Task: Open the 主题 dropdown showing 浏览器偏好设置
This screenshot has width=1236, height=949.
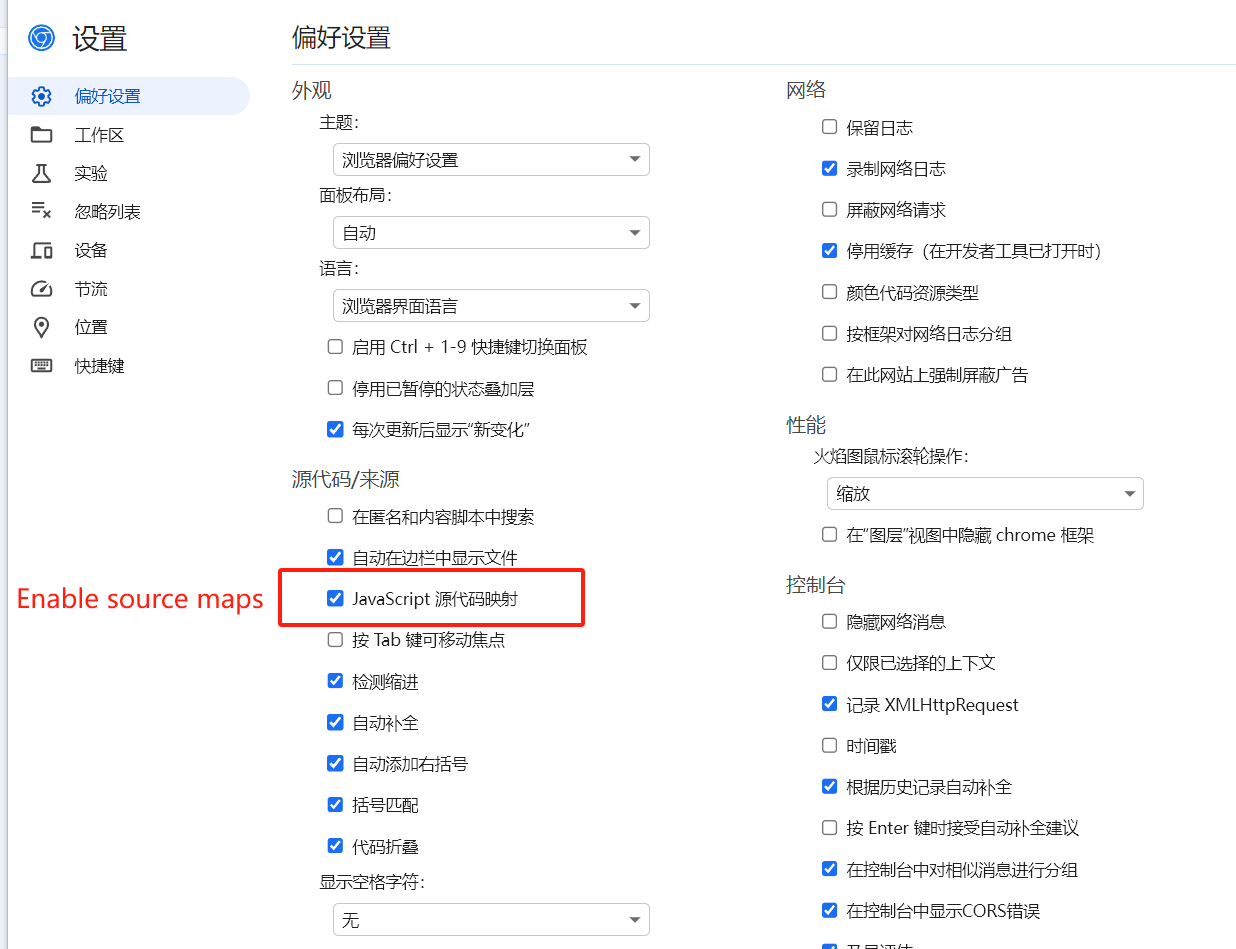Action: [490, 160]
